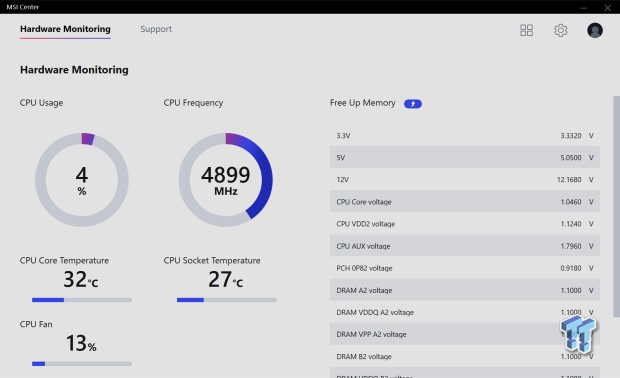Click the CPU Fan percentage bar

pos(82,364)
